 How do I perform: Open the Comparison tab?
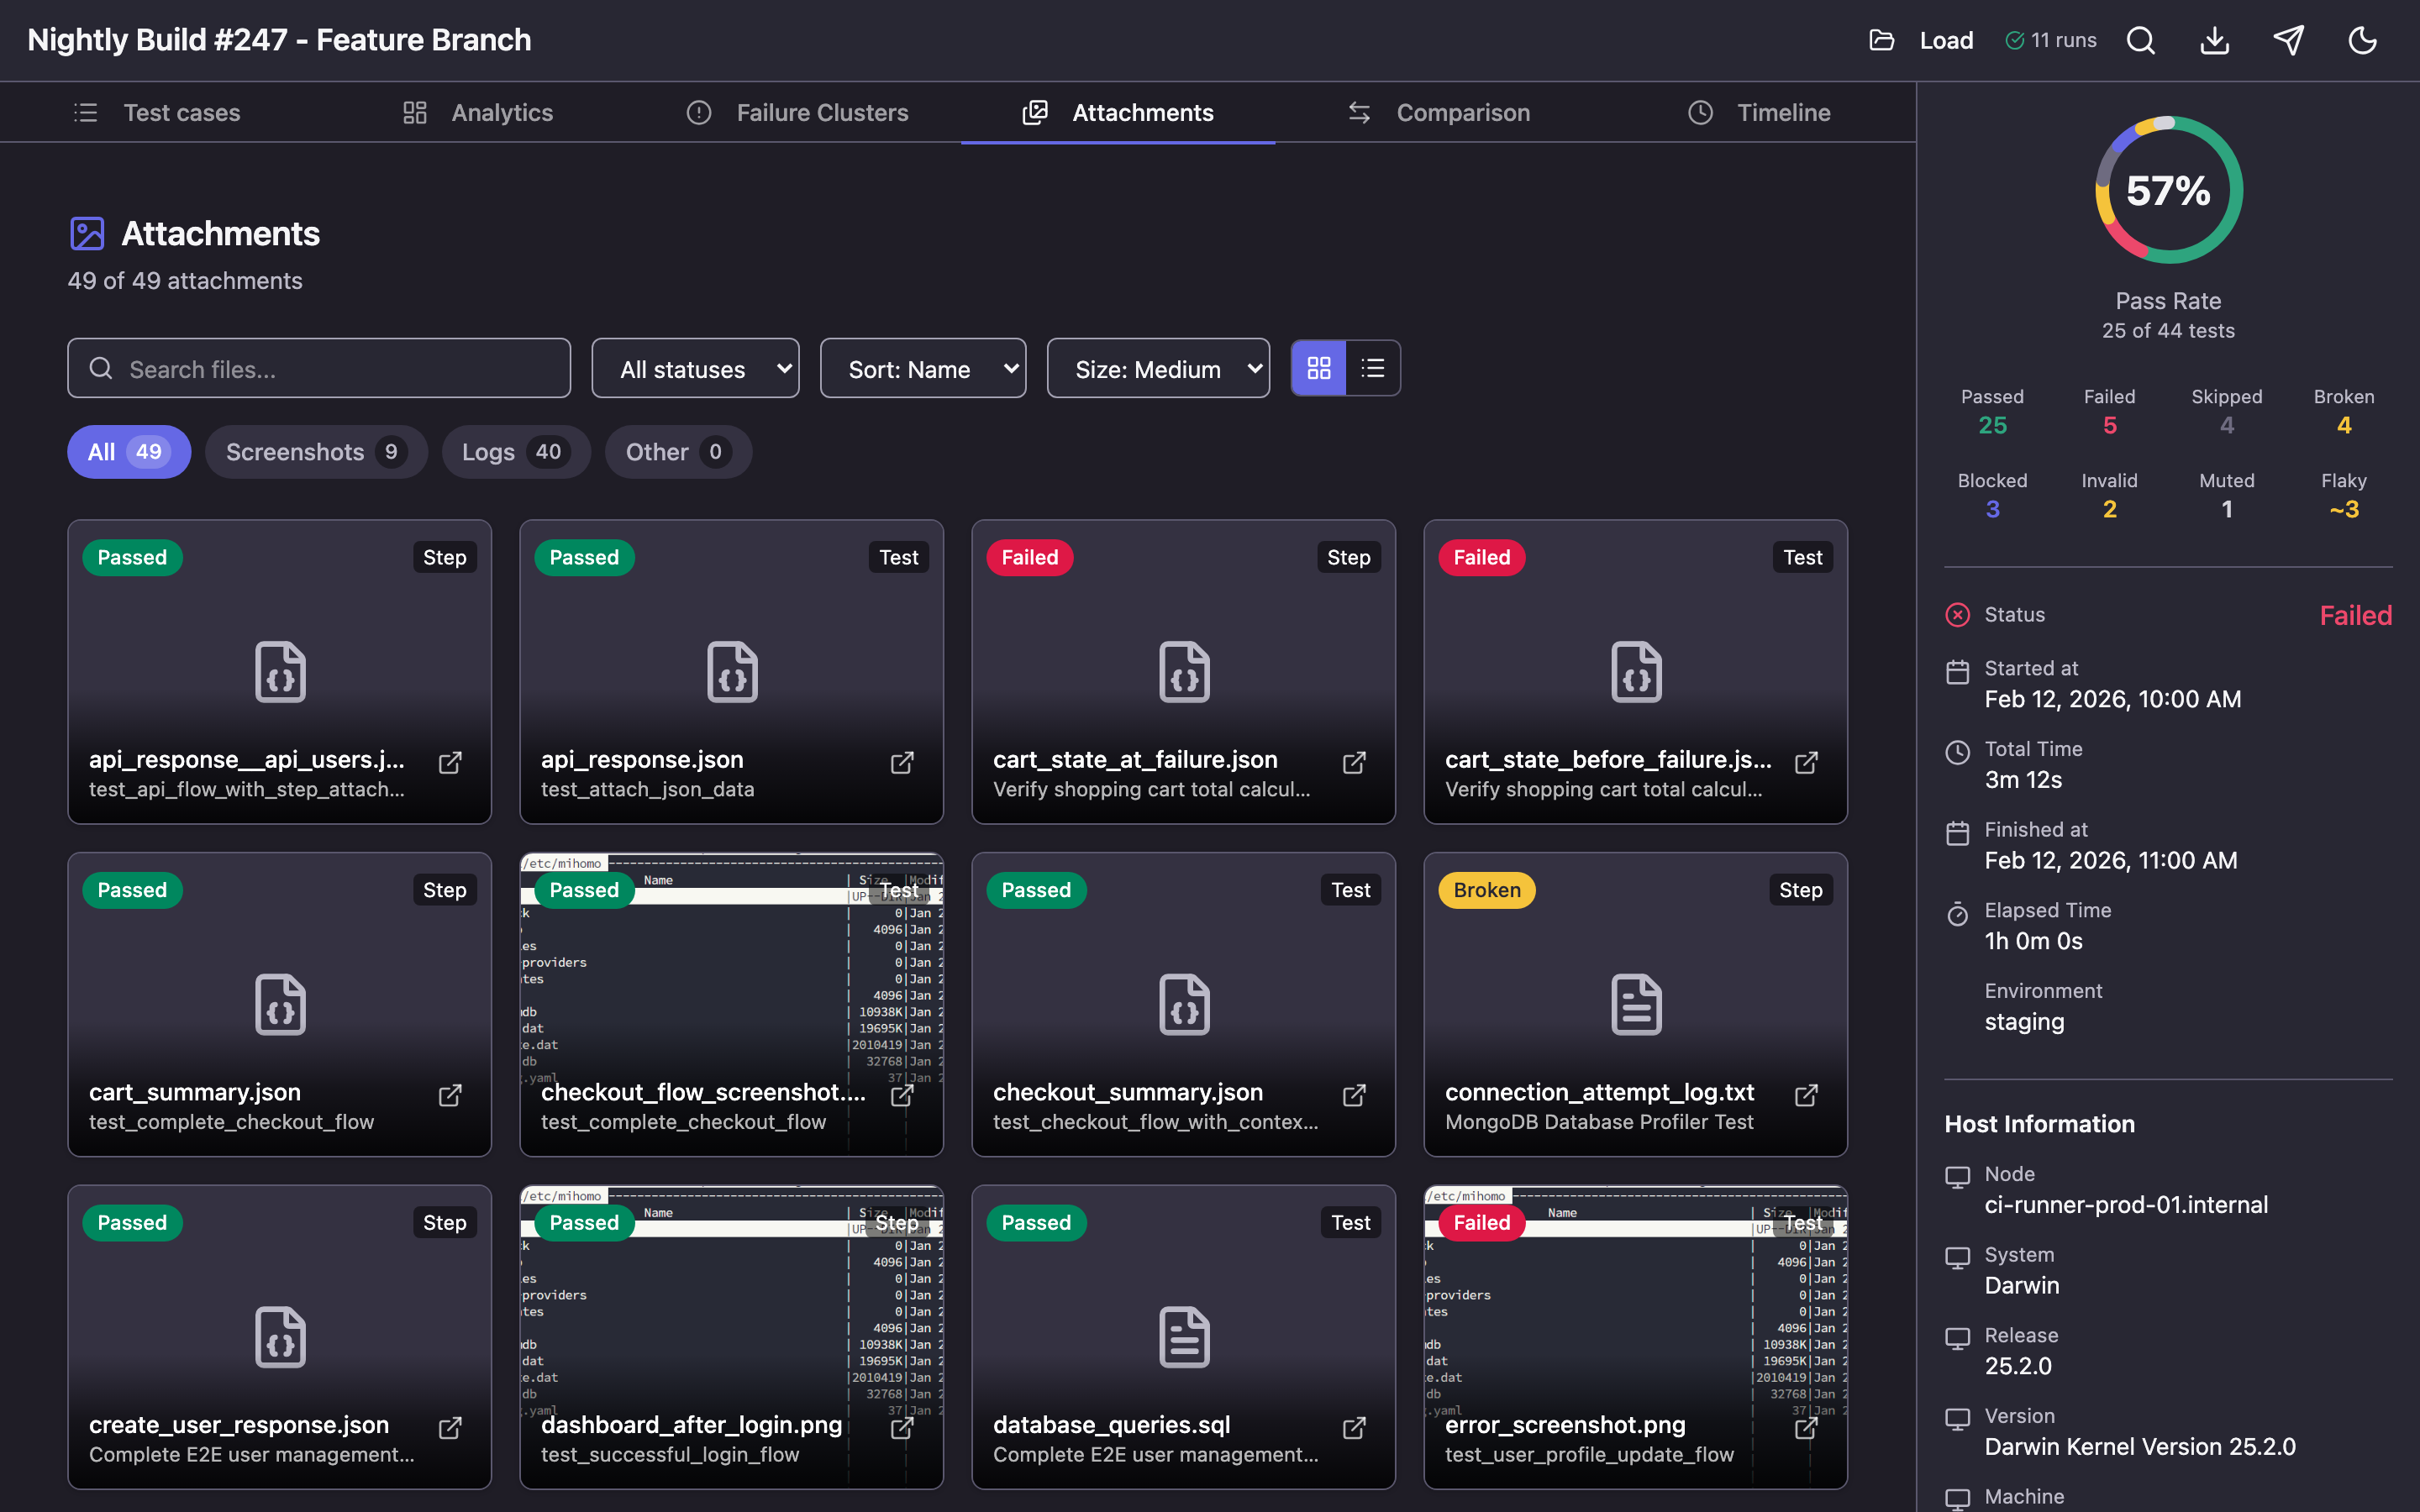tap(1463, 112)
